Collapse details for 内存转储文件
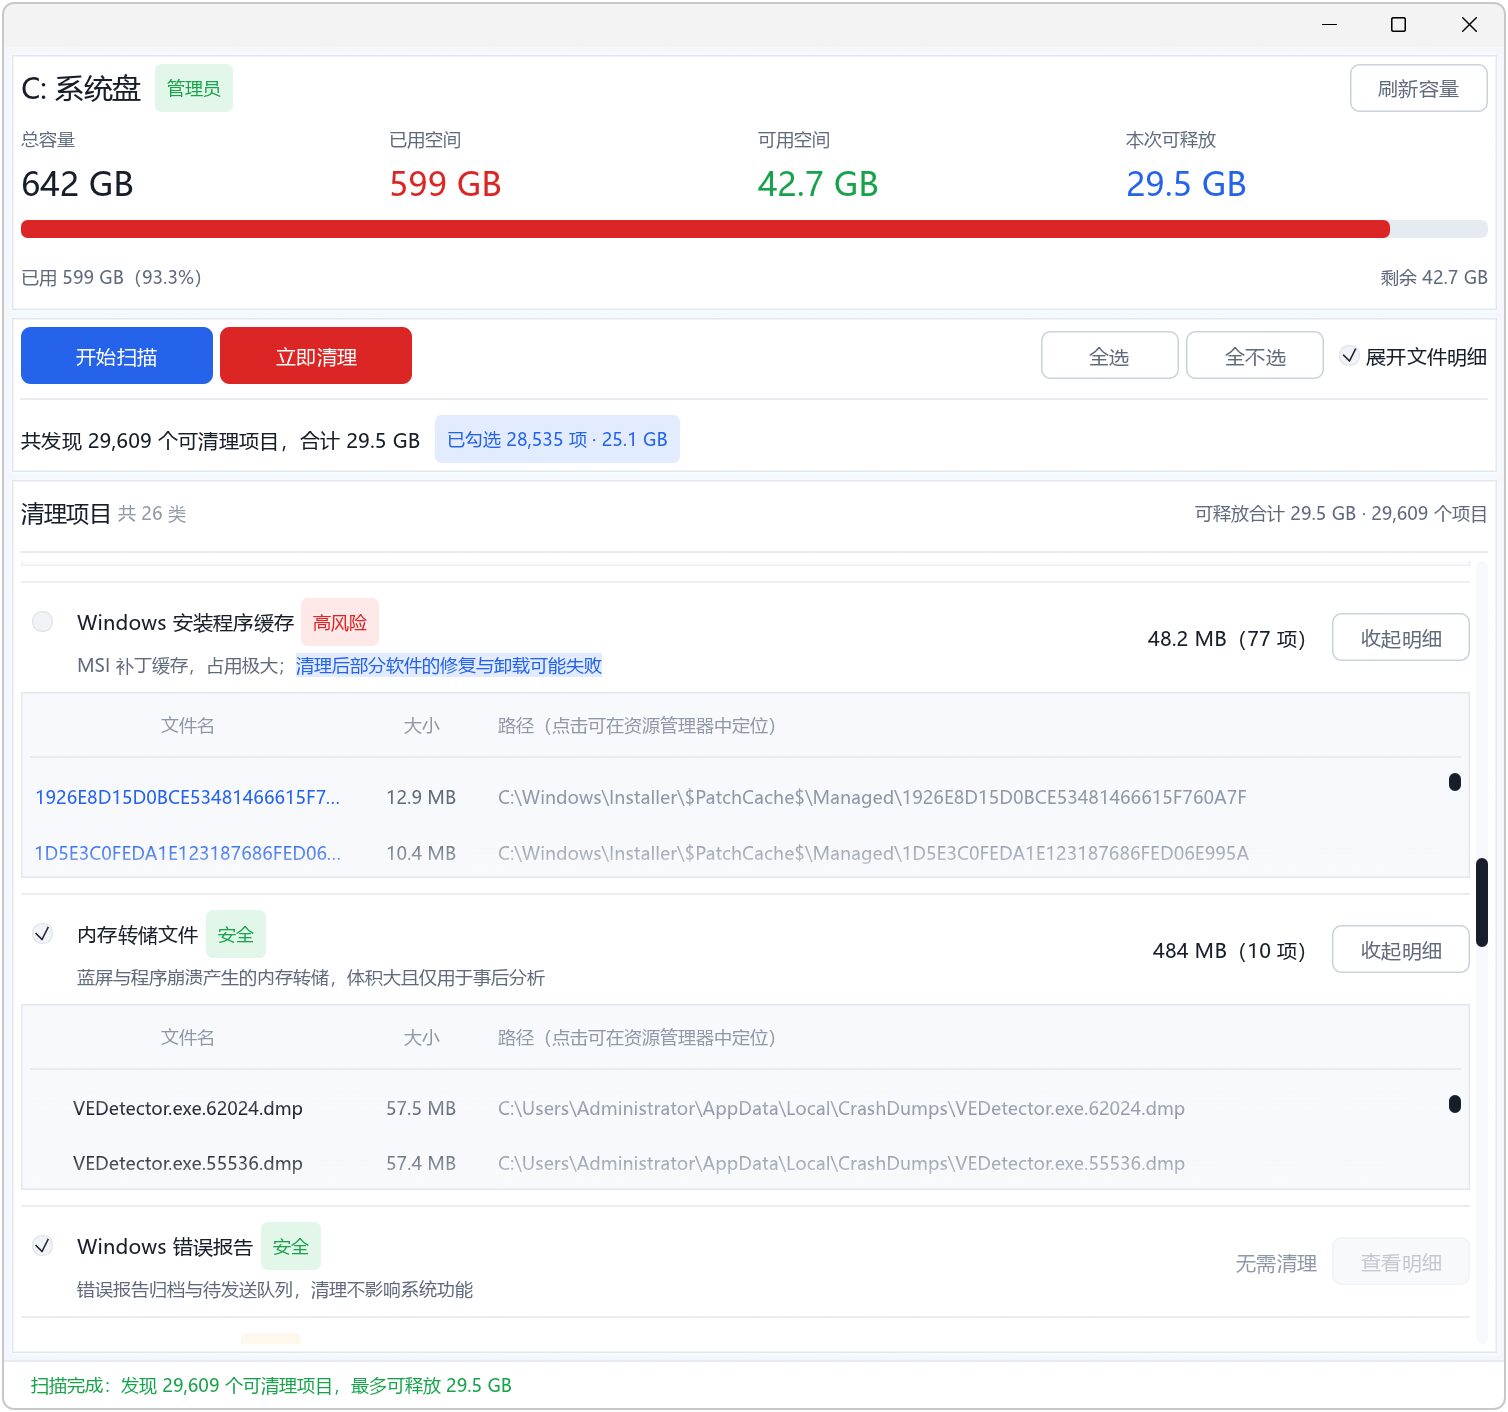Image resolution: width=1508 pixels, height=1412 pixels. 1401,950
